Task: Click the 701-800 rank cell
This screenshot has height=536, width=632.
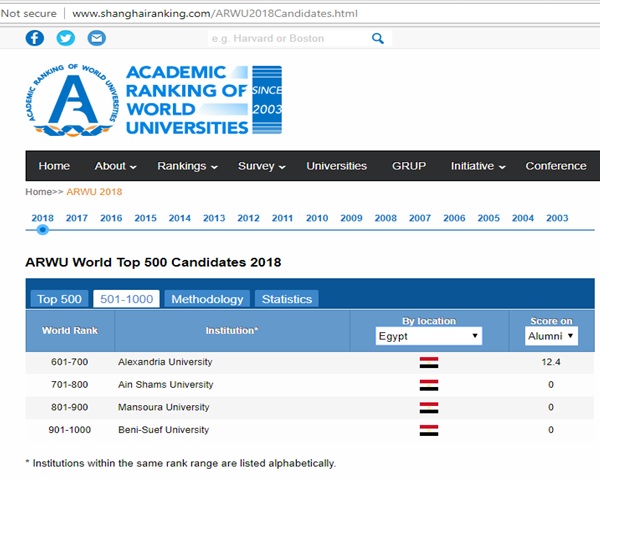Action: coord(69,384)
